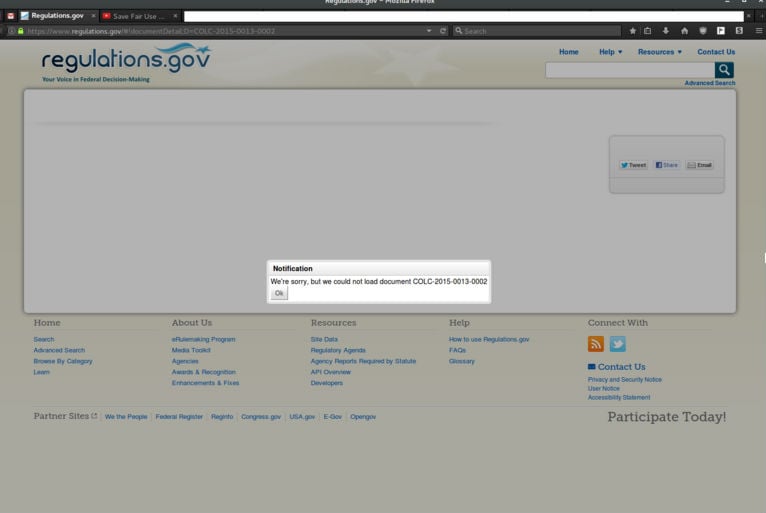Open User Notice link
766x513 pixels.
pyautogui.click(x=604, y=388)
